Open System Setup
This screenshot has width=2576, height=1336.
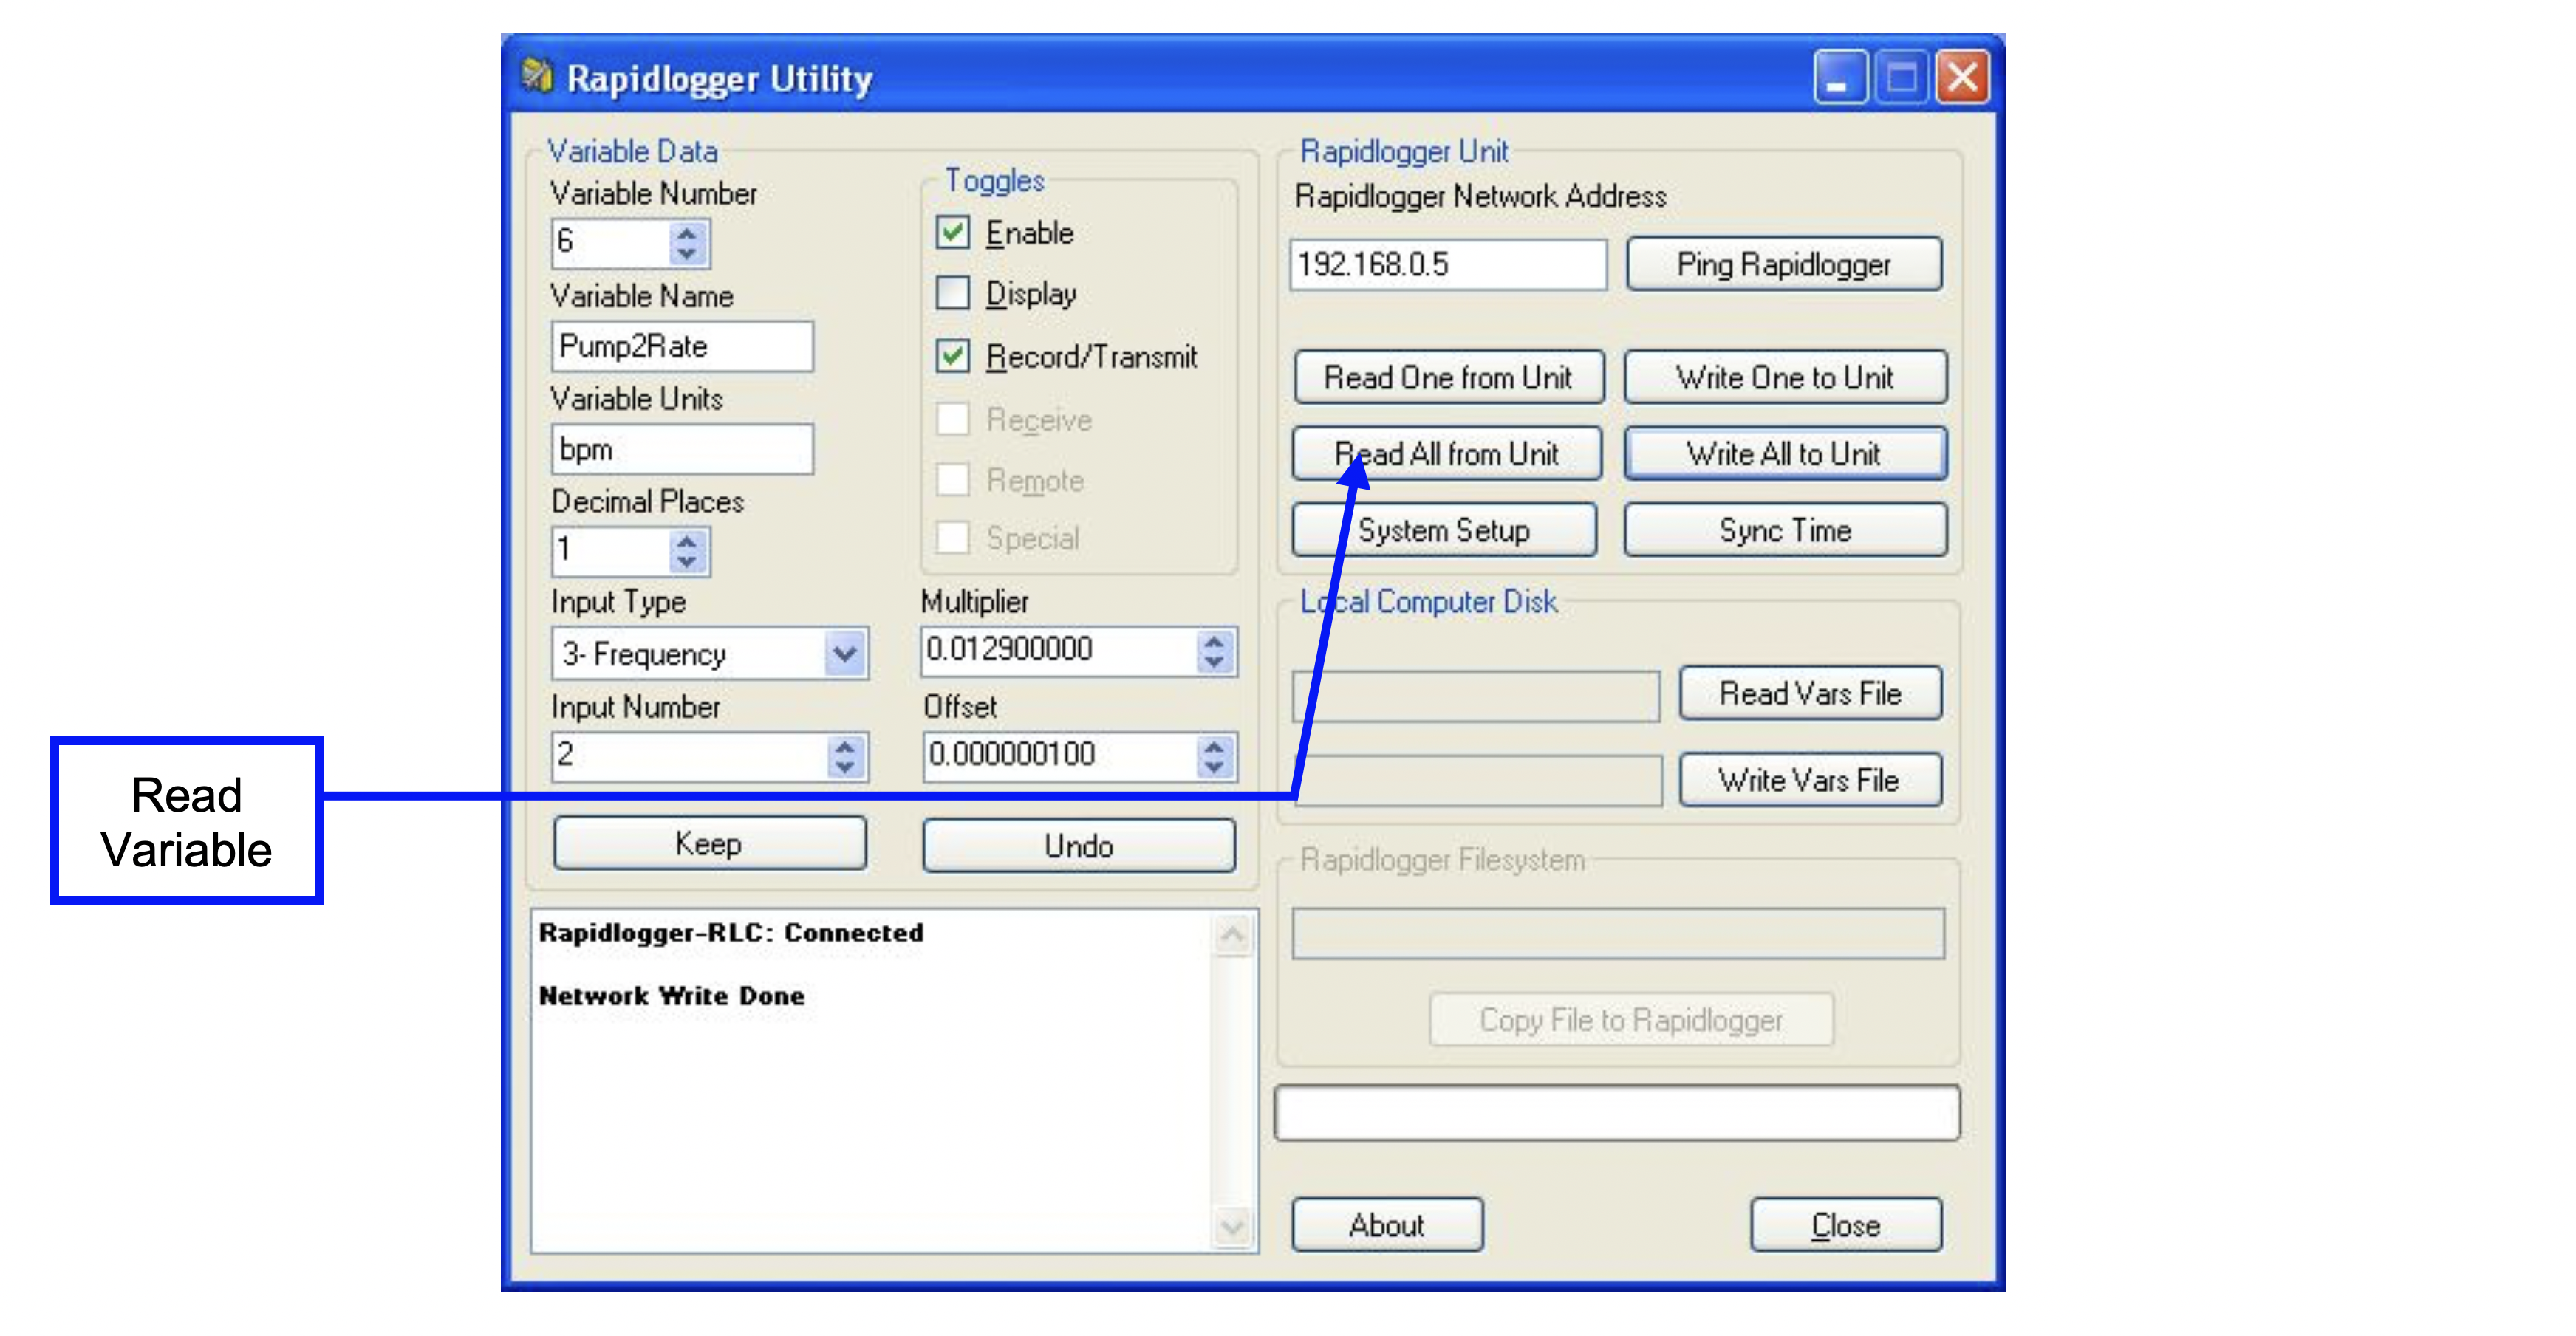1444,529
